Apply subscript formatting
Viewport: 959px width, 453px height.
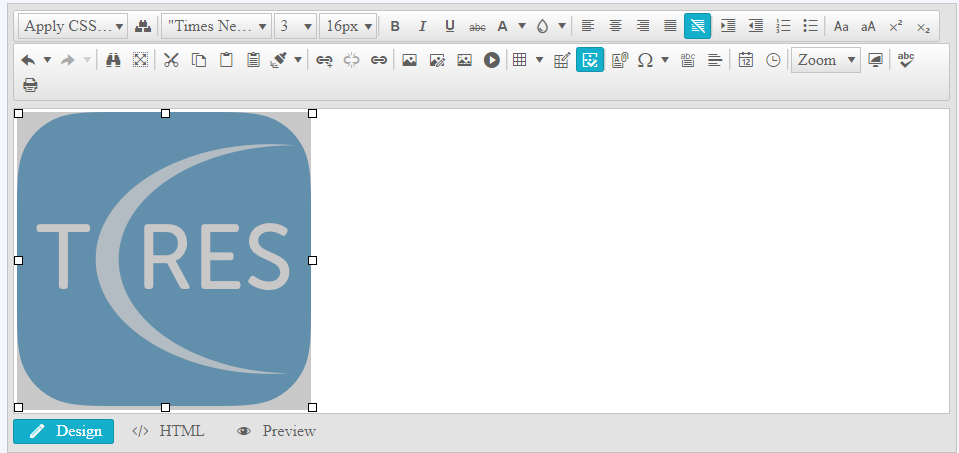click(x=924, y=26)
